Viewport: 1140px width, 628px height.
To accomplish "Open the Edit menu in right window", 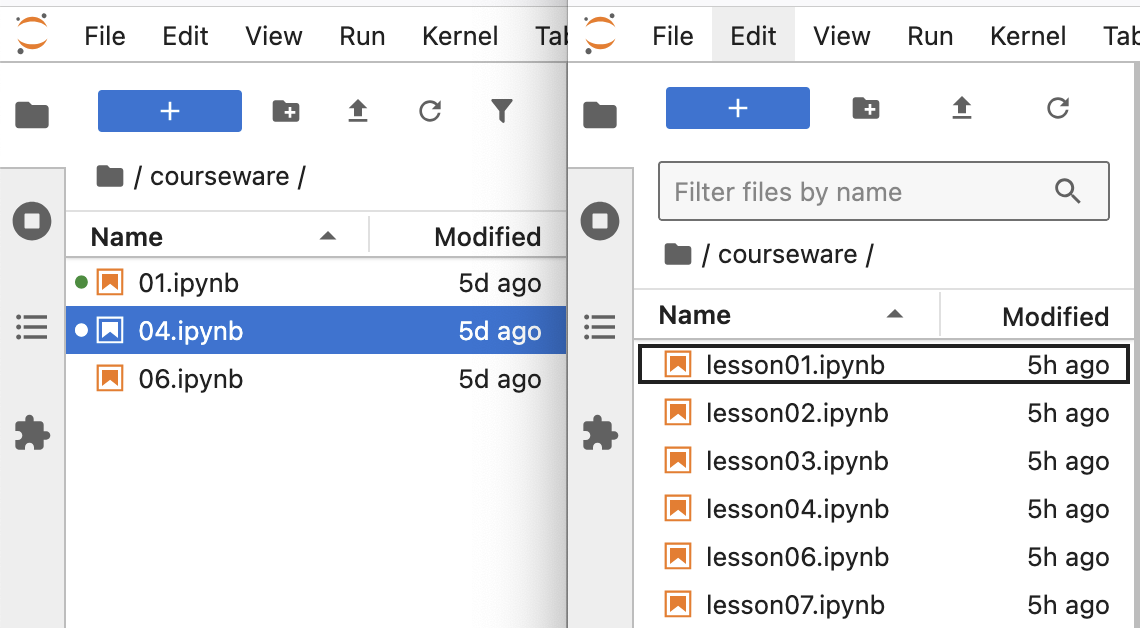I will click(x=753, y=36).
